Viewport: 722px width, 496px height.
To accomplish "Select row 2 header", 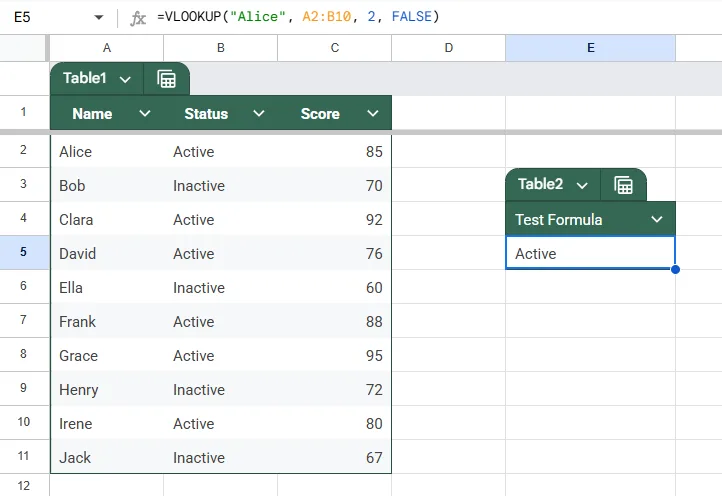I will pos(23,150).
